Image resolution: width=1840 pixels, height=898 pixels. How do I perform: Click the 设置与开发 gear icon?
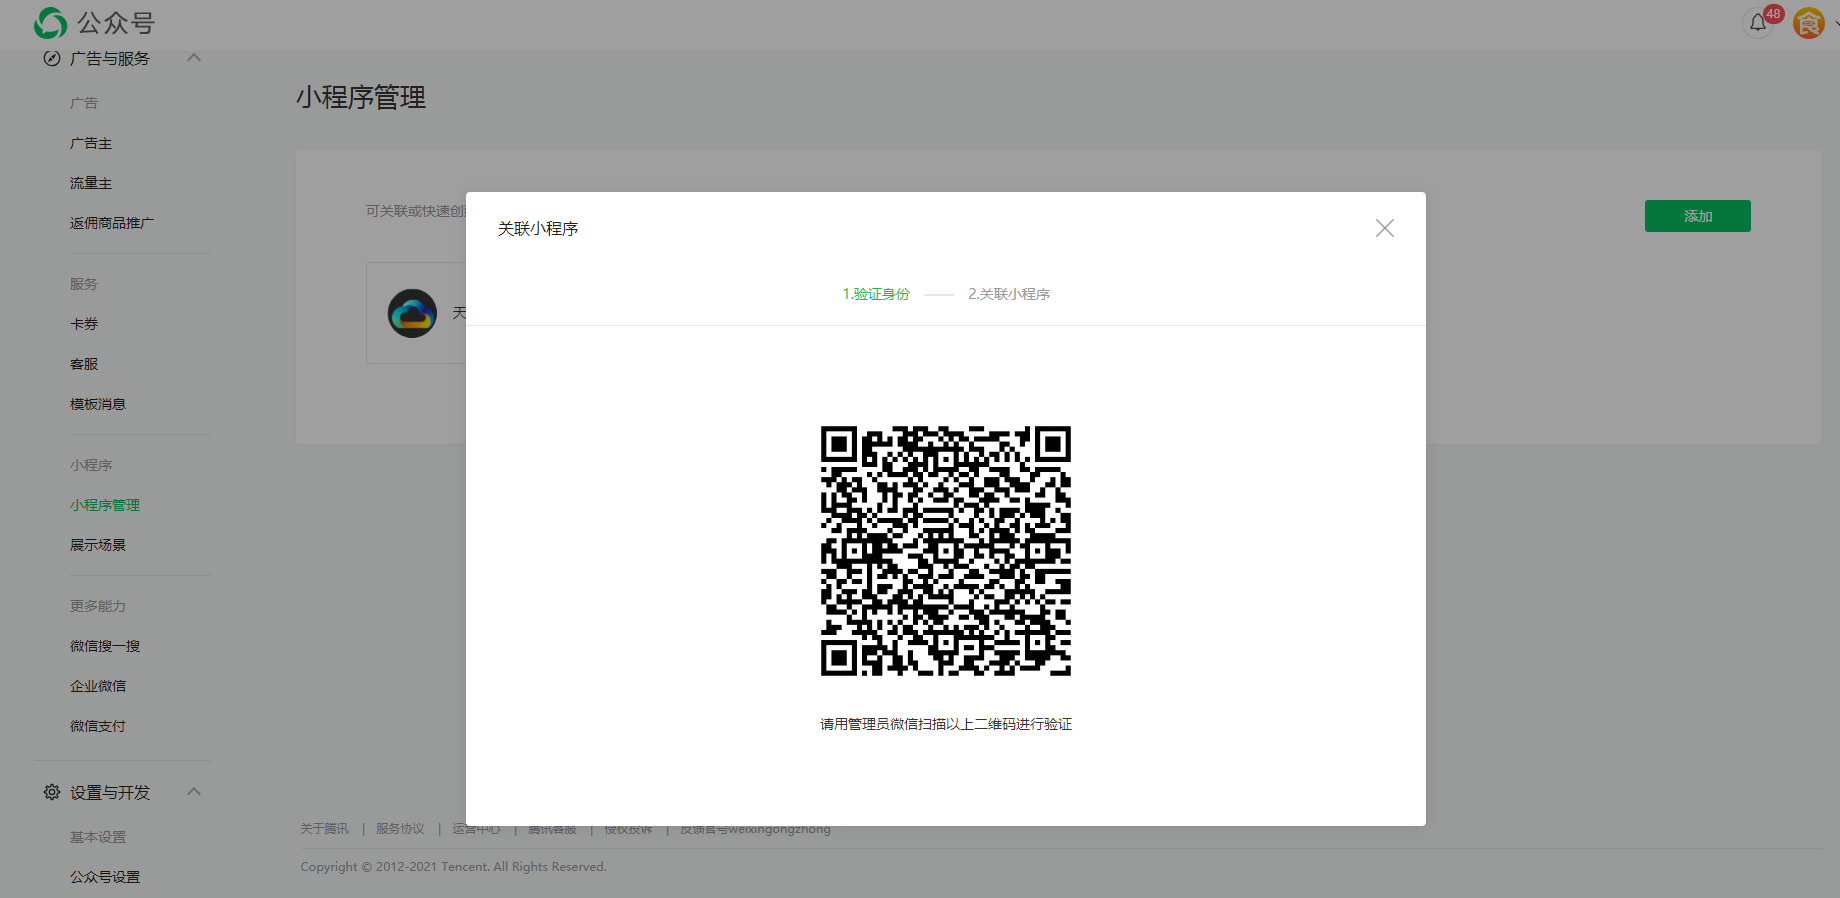tap(52, 792)
